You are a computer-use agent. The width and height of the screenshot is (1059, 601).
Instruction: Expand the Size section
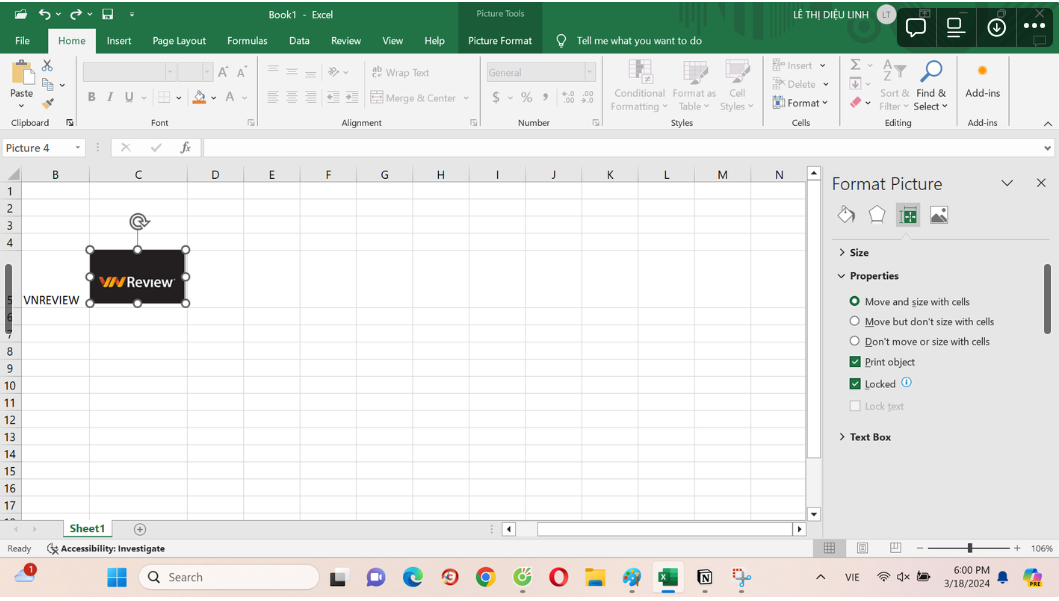858,253
